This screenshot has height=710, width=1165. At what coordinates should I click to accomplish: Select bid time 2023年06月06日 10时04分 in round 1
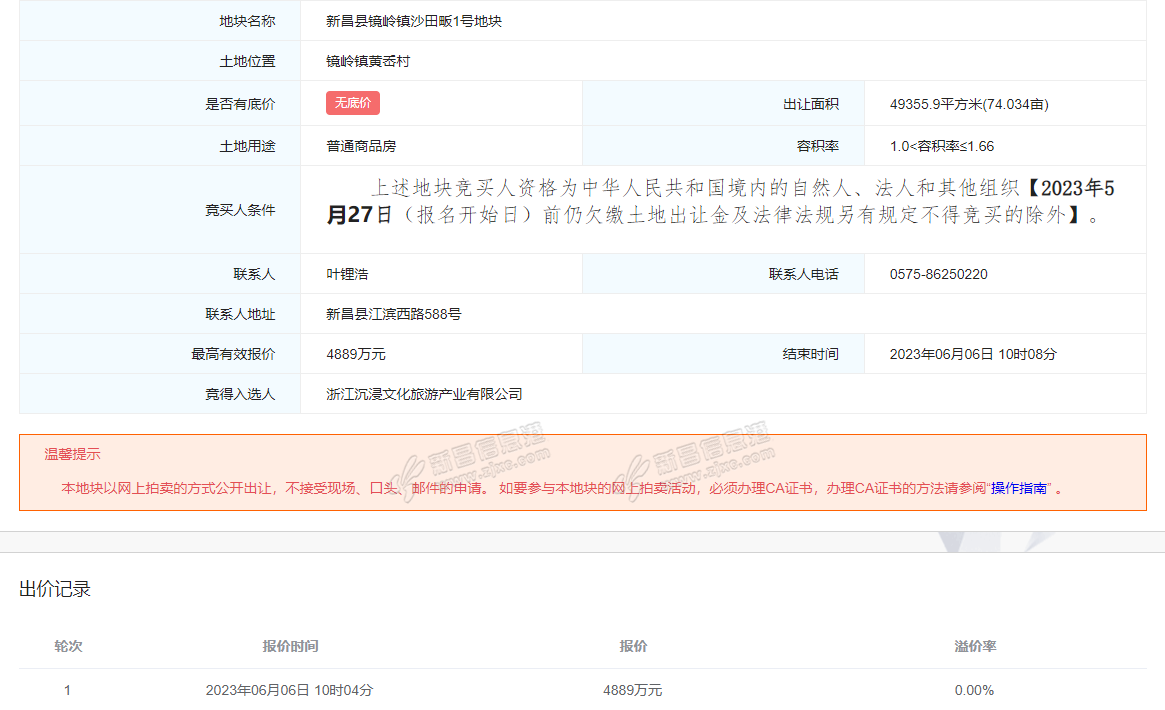tap(289, 690)
